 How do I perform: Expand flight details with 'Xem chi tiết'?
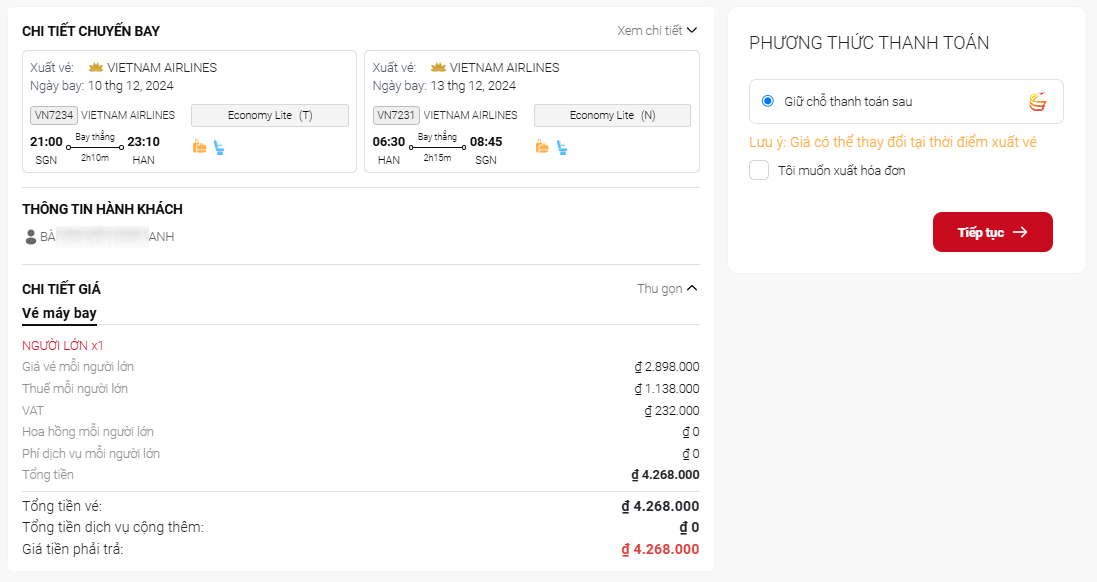[x=657, y=31]
